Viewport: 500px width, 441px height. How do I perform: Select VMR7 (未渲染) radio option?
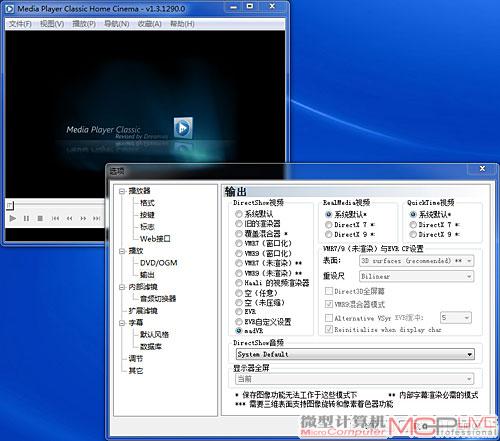(239, 263)
